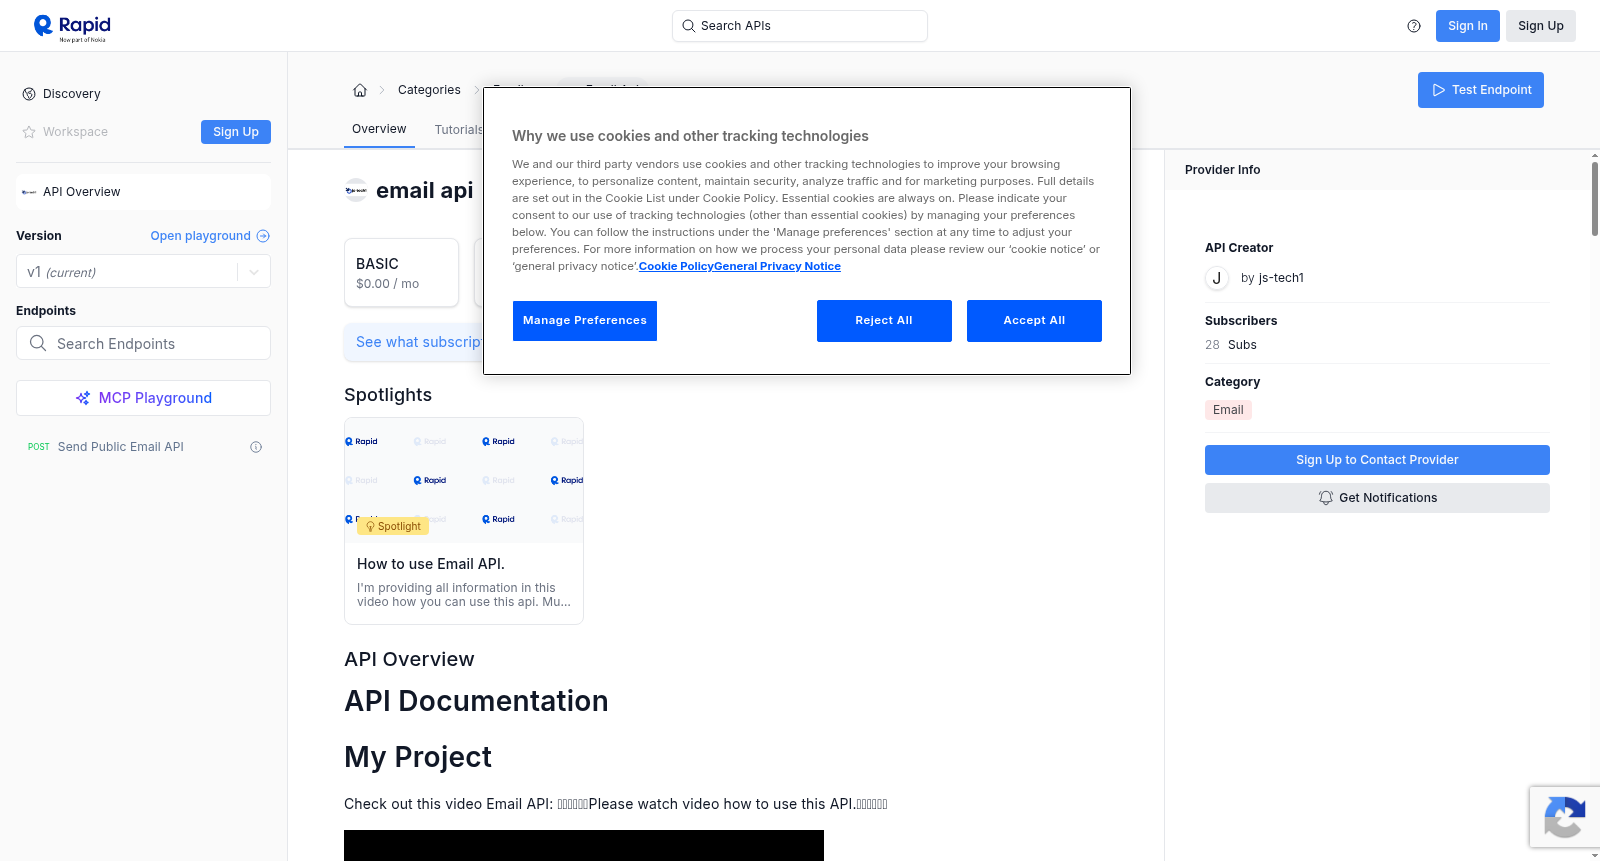
Task: Click the Spotlight badge
Action: [x=393, y=526]
